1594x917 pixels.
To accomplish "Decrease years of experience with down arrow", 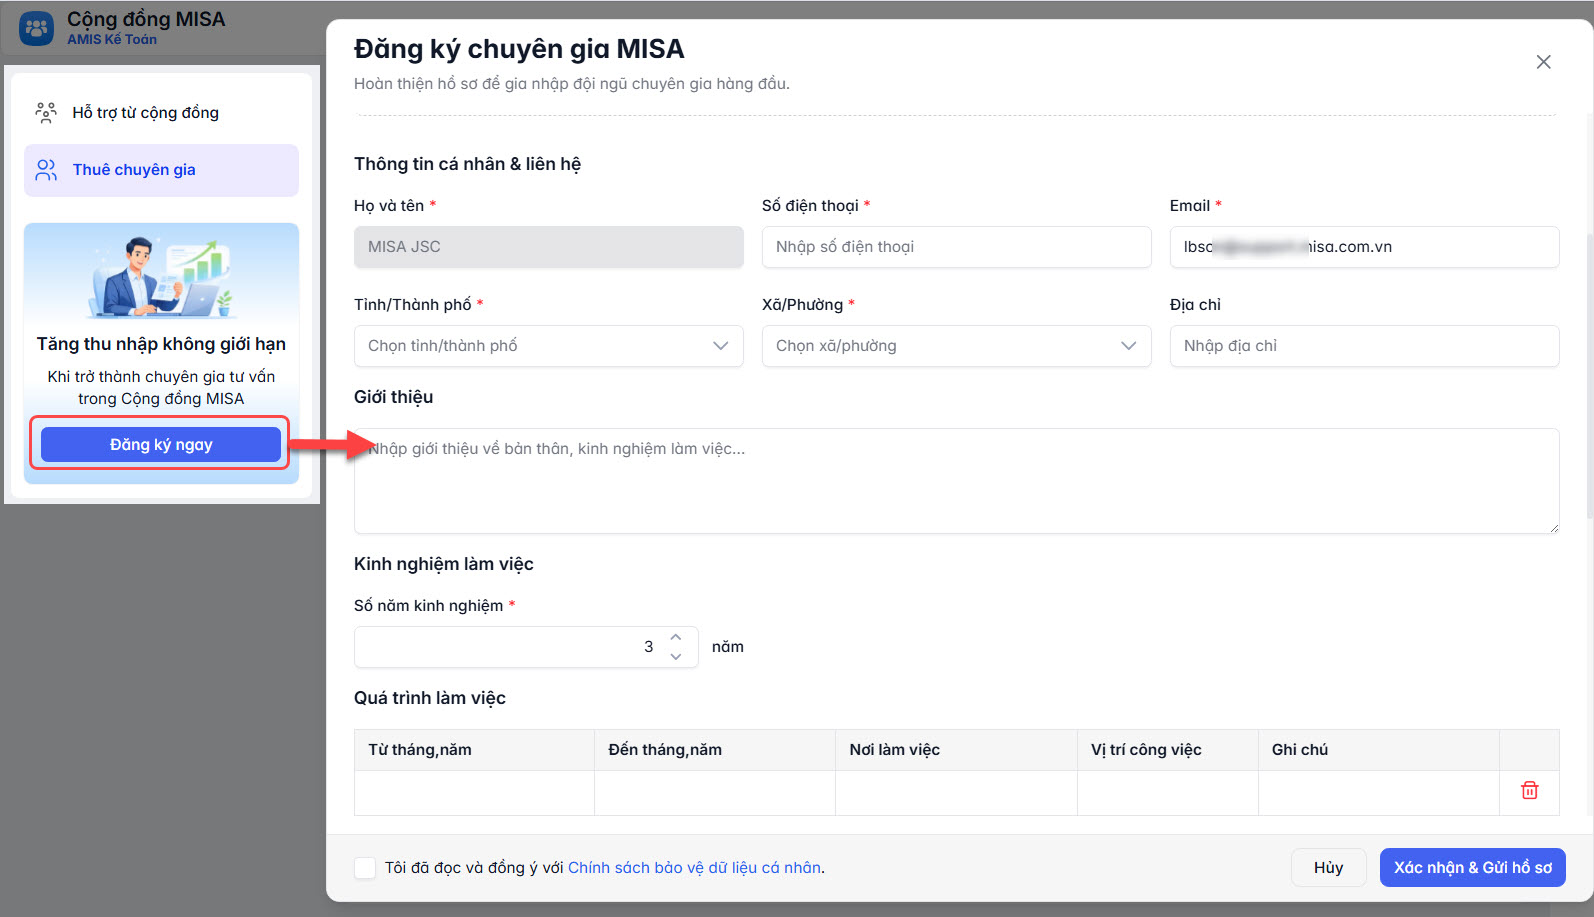I will (676, 657).
